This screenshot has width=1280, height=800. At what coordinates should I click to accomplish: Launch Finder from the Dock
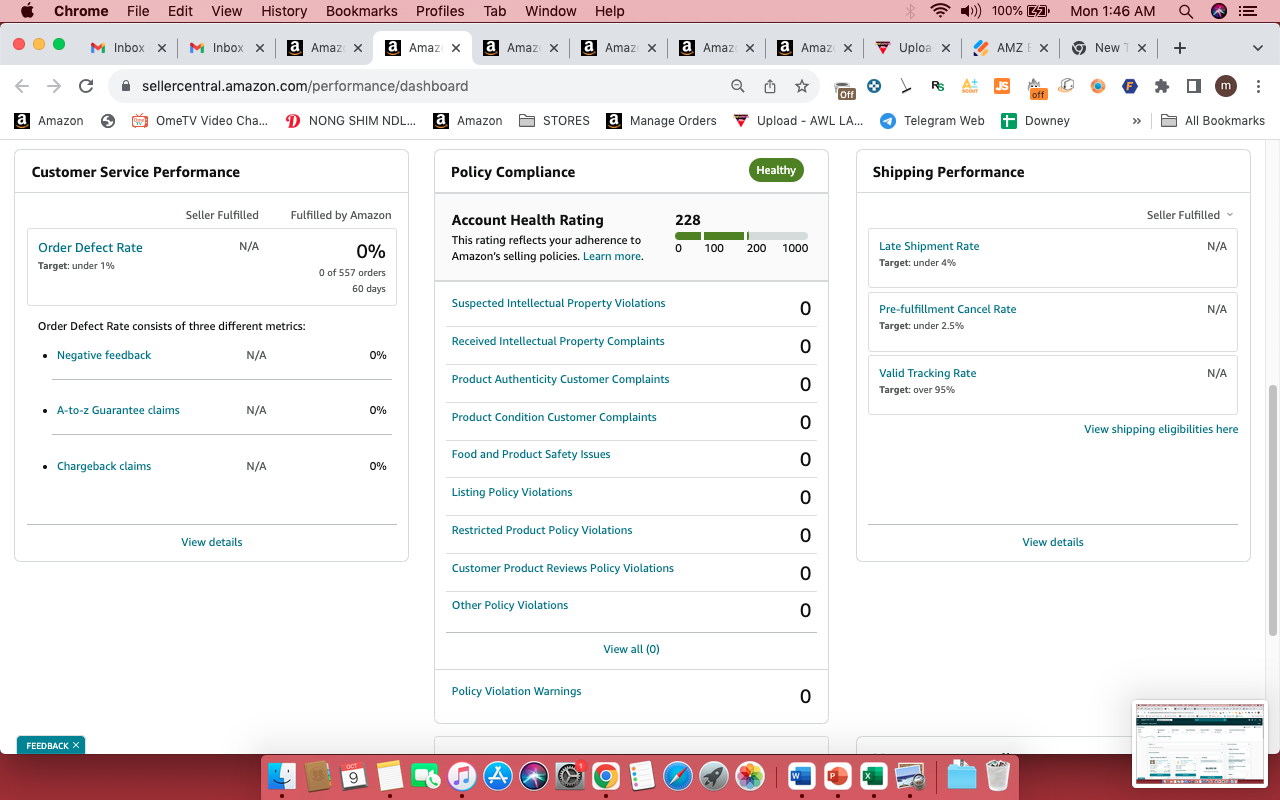pos(282,775)
